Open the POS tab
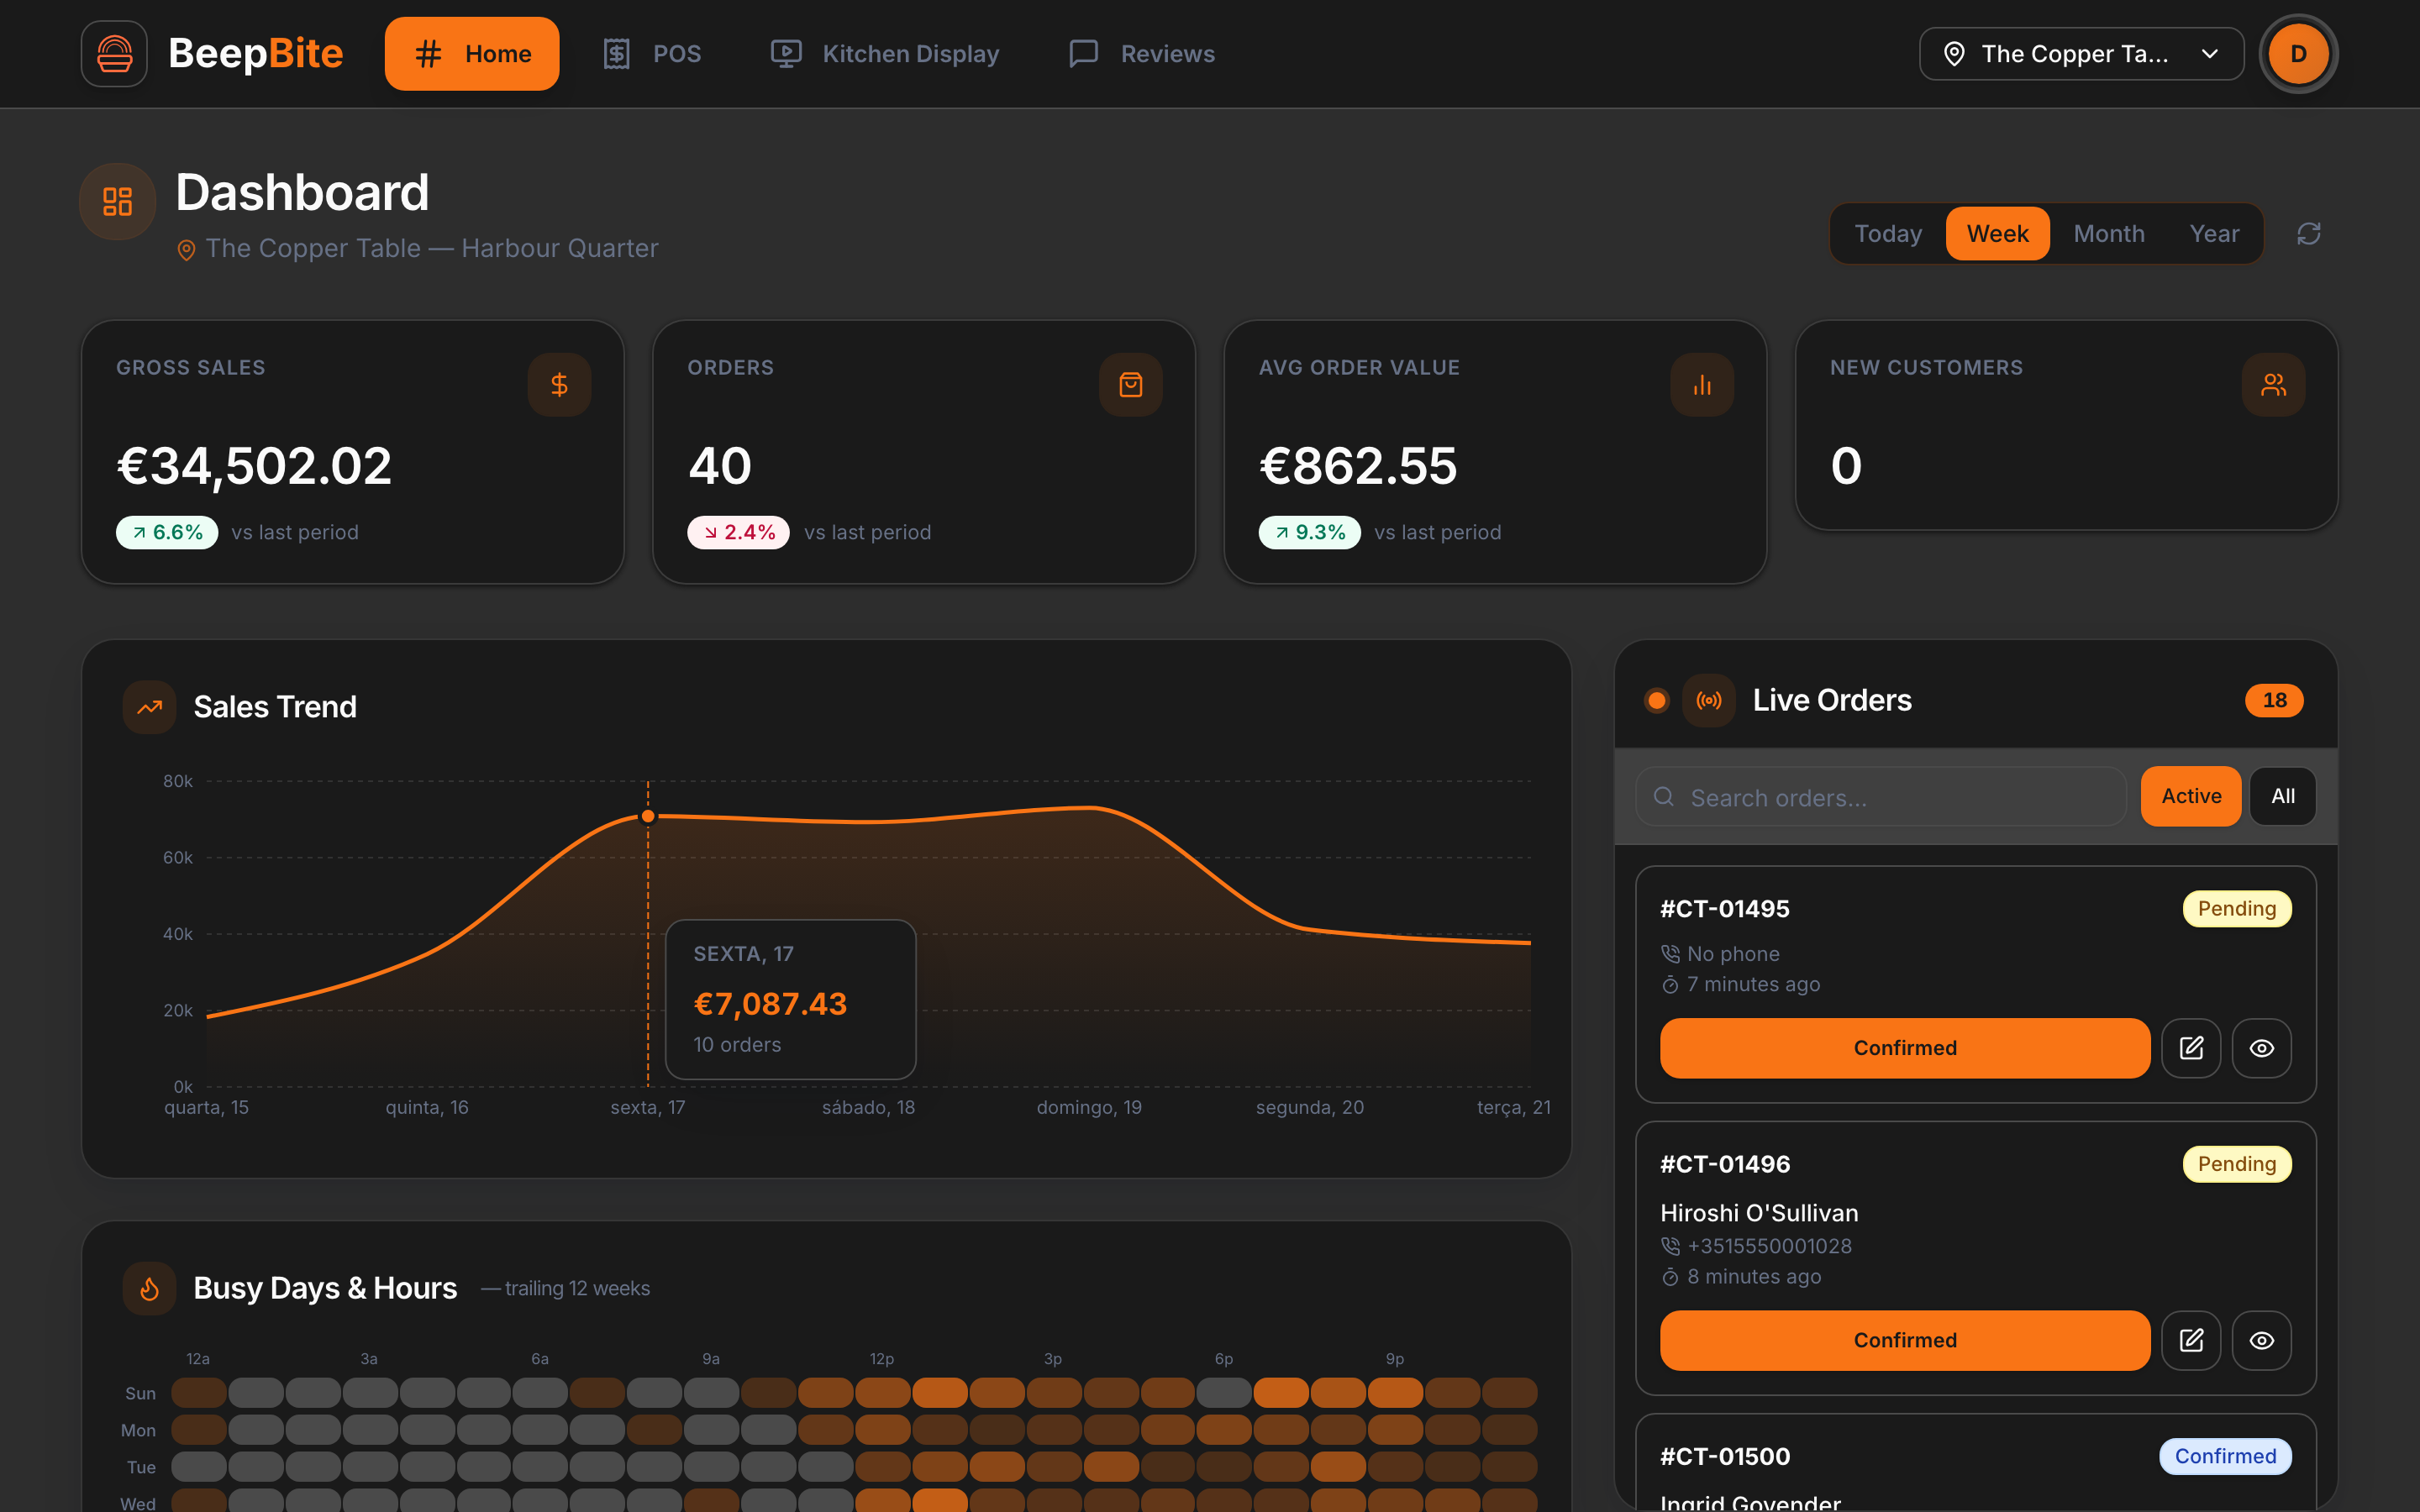Image resolution: width=2420 pixels, height=1512 pixels. pos(652,54)
